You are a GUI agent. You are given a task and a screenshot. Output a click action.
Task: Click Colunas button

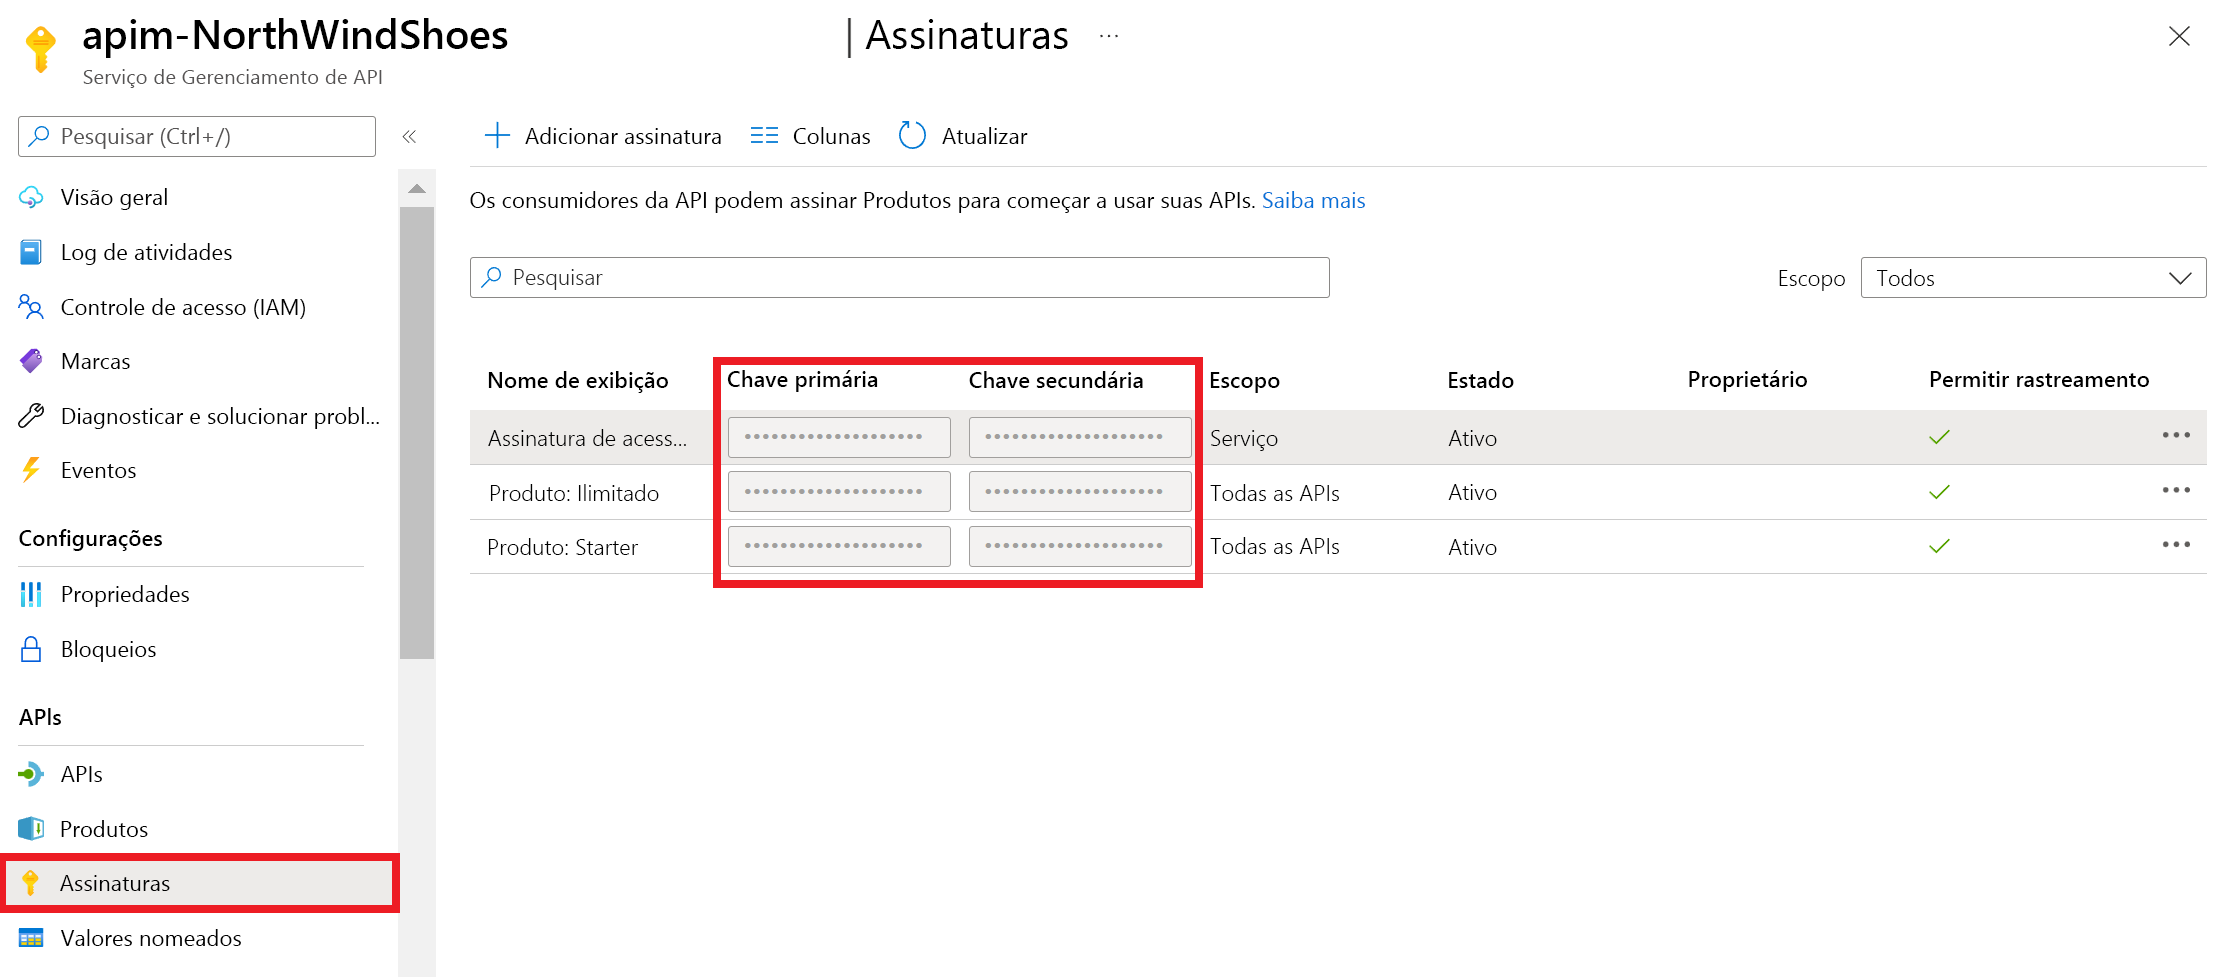pyautogui.click(x=810, y=136)
